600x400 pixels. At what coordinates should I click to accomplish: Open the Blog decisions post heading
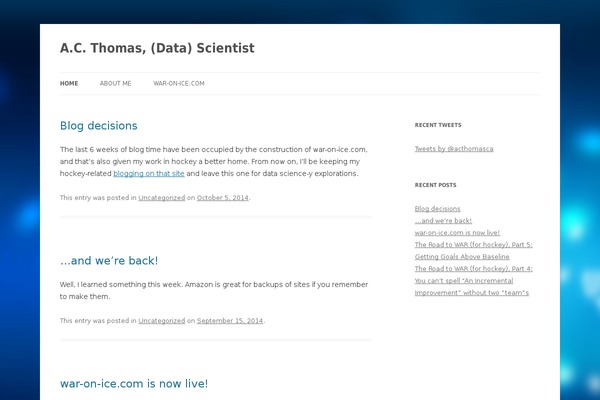pyautogui.click(x=98, y=126)
